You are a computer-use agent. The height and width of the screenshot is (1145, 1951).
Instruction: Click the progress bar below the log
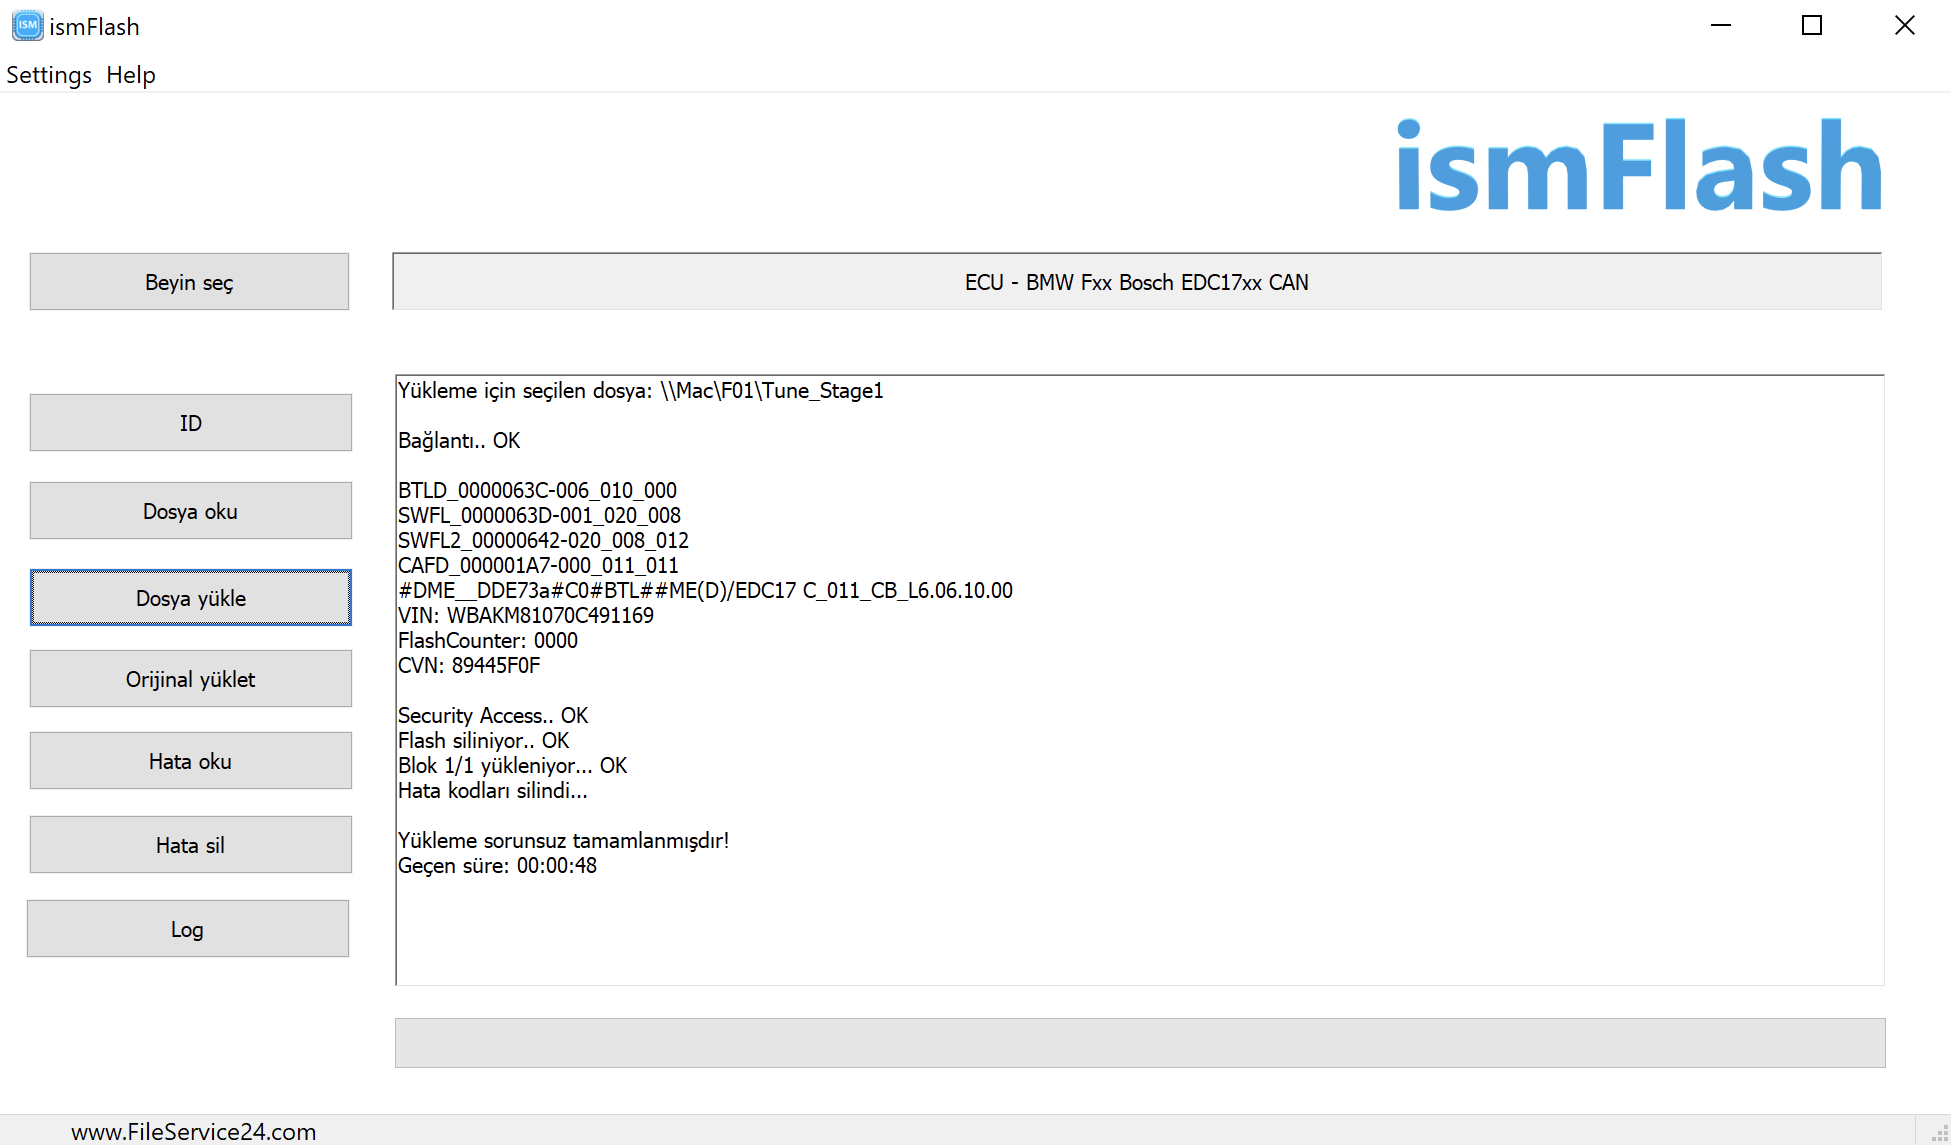pos(1140,1043)
